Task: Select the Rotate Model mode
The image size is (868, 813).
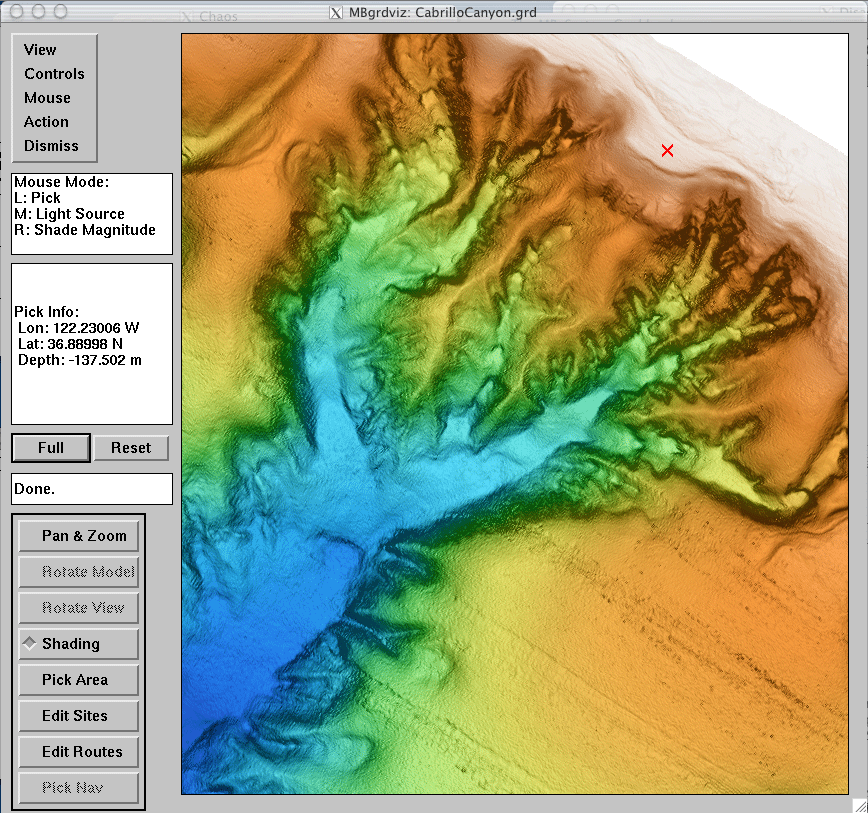Action: point(79,572)
